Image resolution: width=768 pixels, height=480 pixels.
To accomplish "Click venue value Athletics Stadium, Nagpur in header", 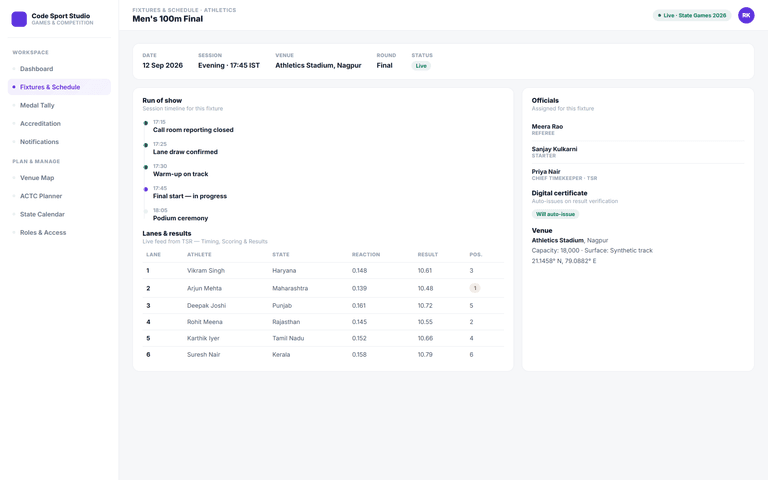I will click(318, 65).
